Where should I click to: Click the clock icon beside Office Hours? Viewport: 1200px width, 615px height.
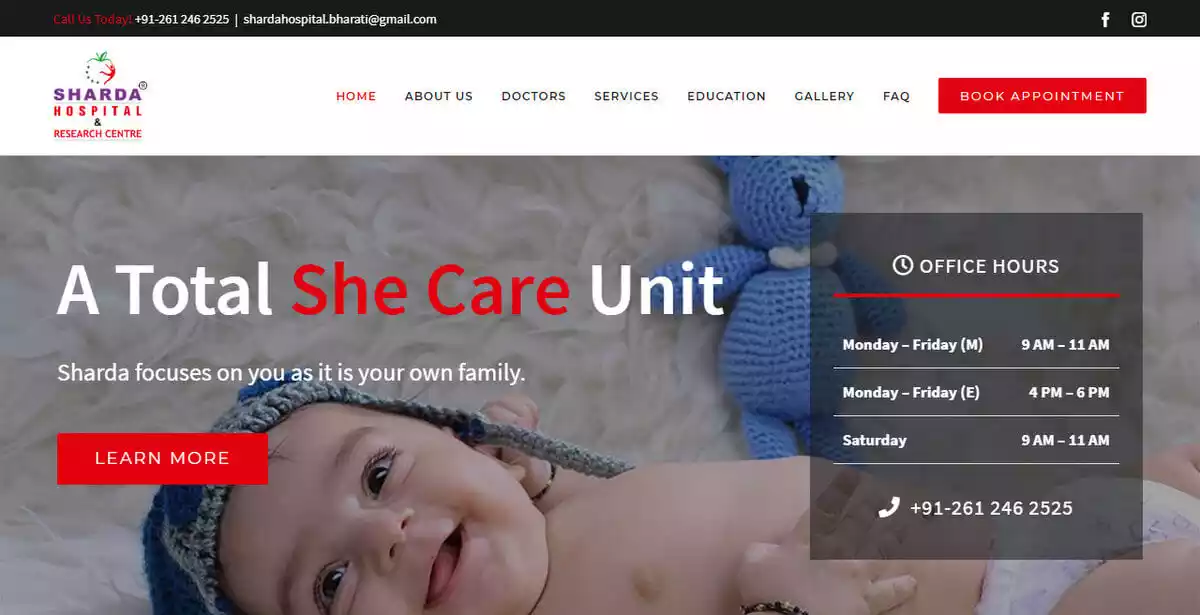pos(903,265)
